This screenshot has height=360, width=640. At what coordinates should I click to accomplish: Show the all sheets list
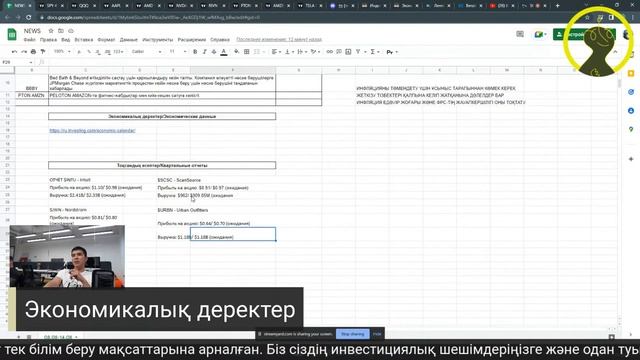(29, 337)
